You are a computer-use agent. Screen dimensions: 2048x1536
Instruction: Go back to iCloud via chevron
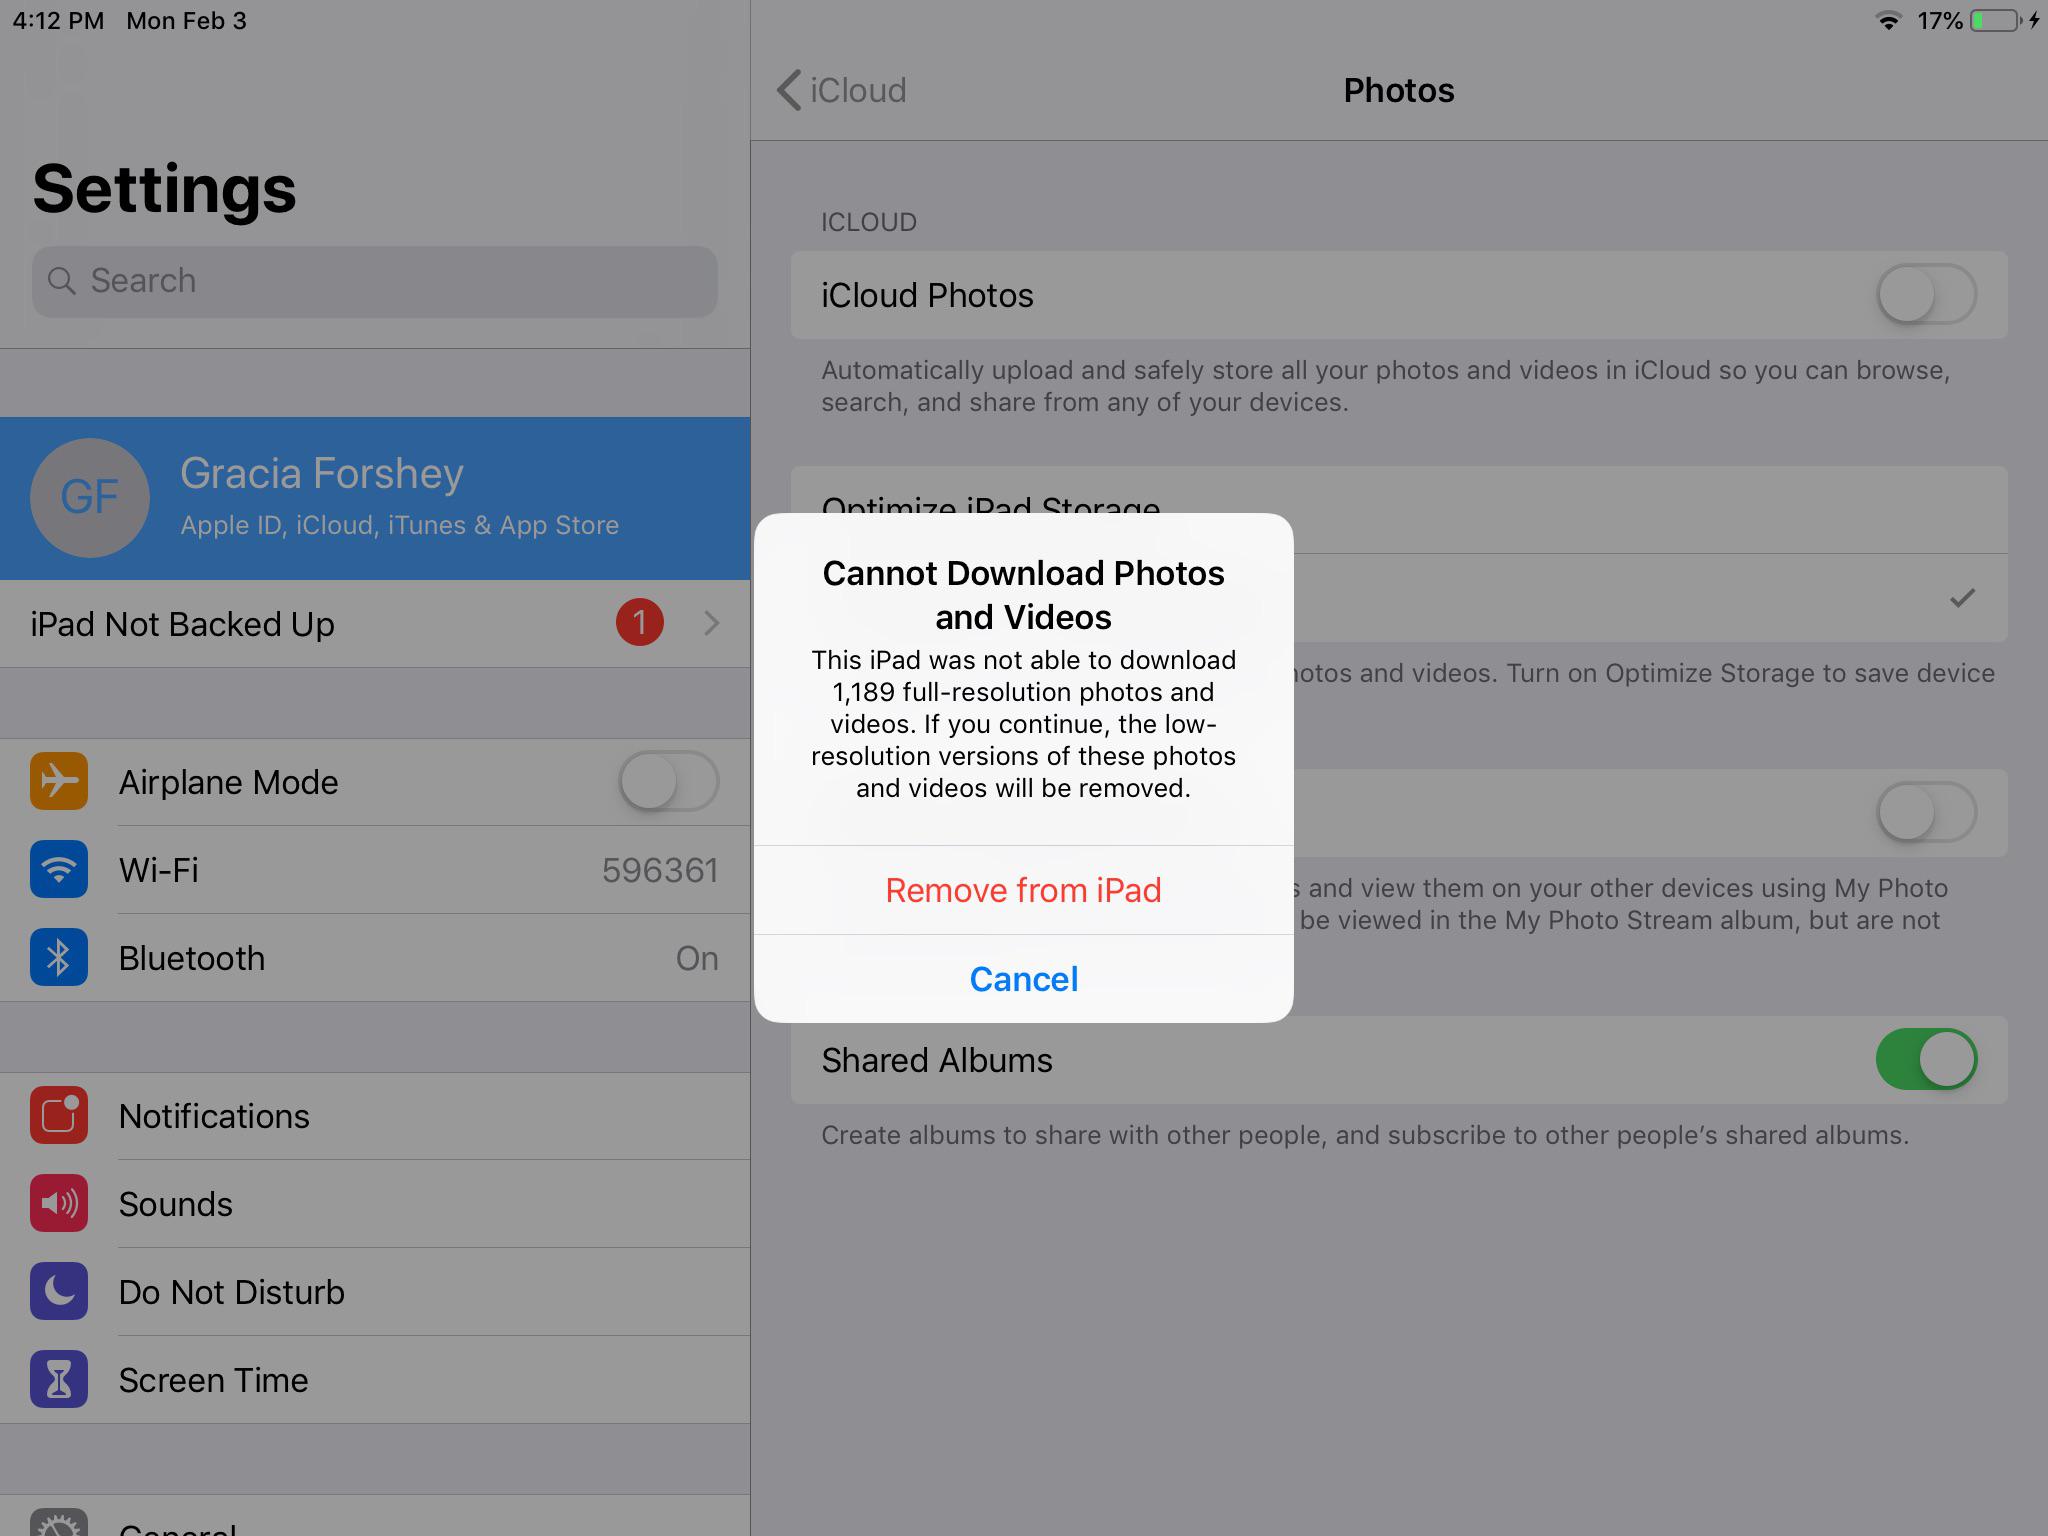click(789, 90)
